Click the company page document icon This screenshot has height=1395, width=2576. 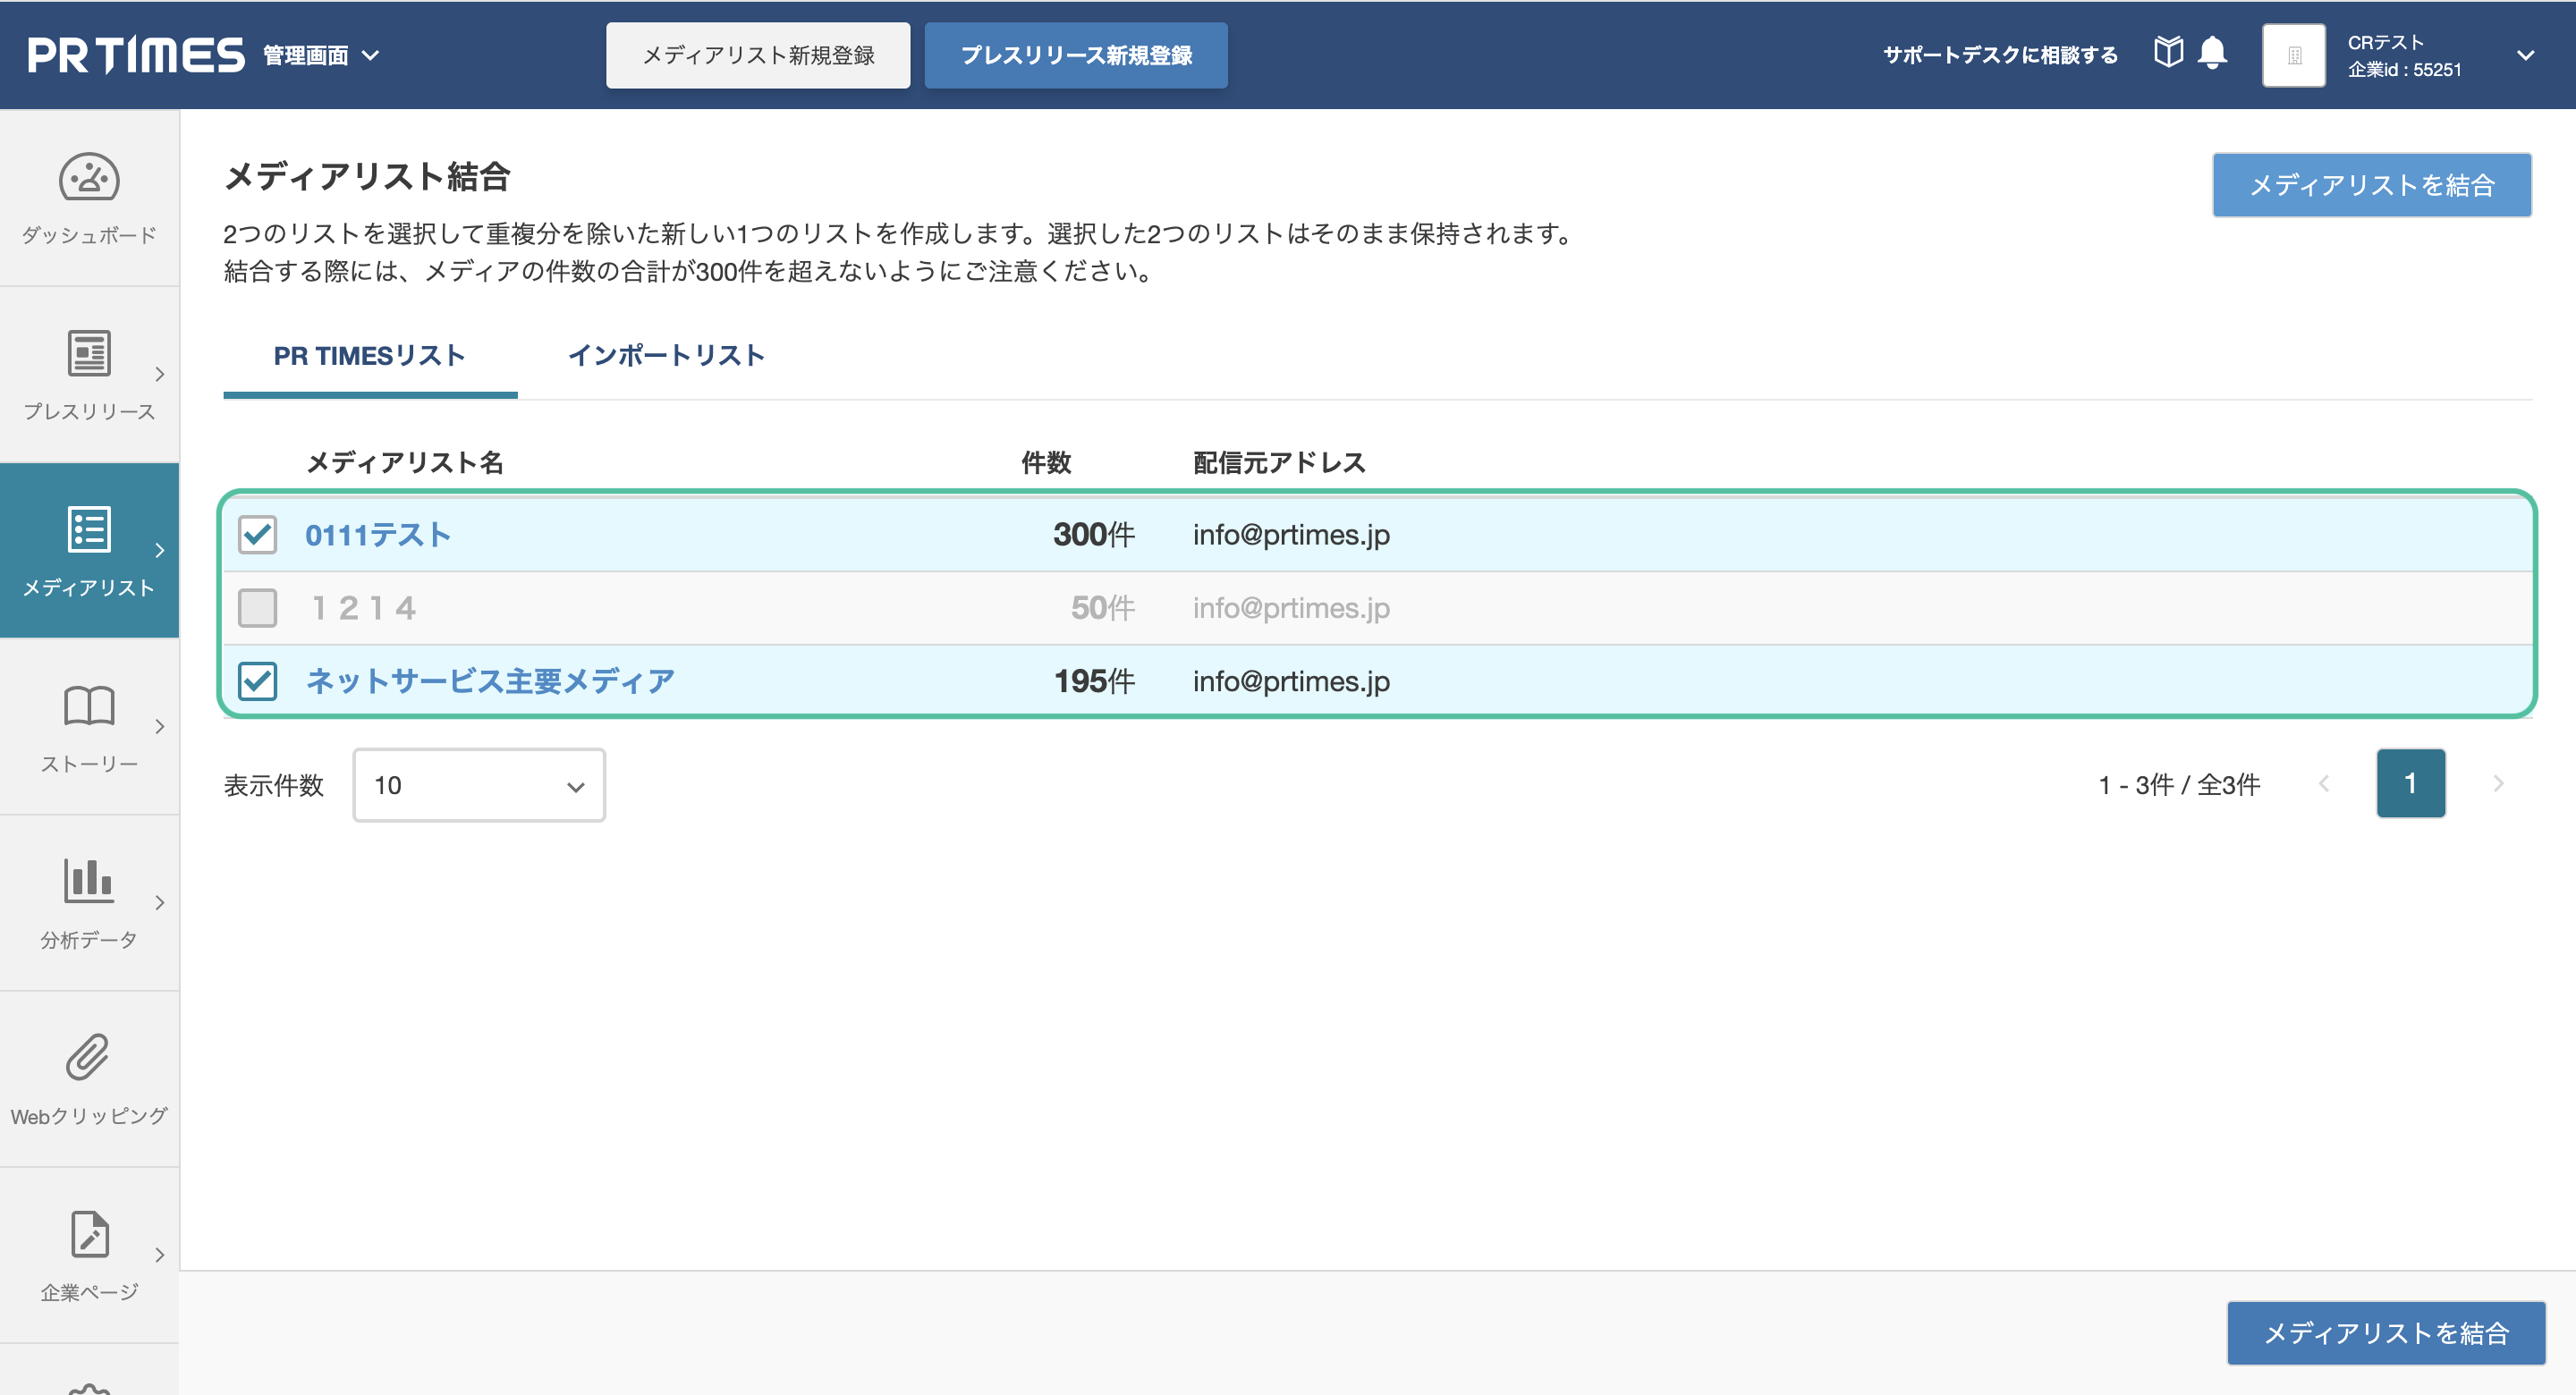[89, 1234]
